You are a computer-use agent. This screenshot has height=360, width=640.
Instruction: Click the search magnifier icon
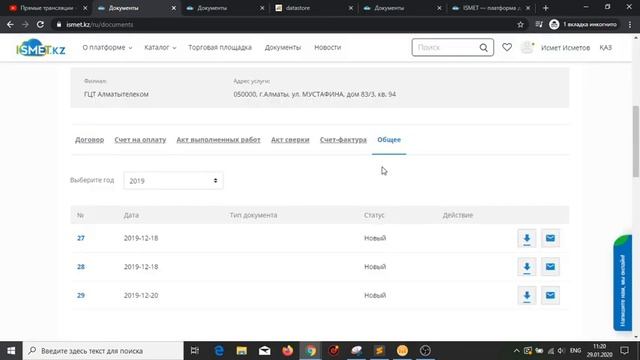[x=484, y=48]
